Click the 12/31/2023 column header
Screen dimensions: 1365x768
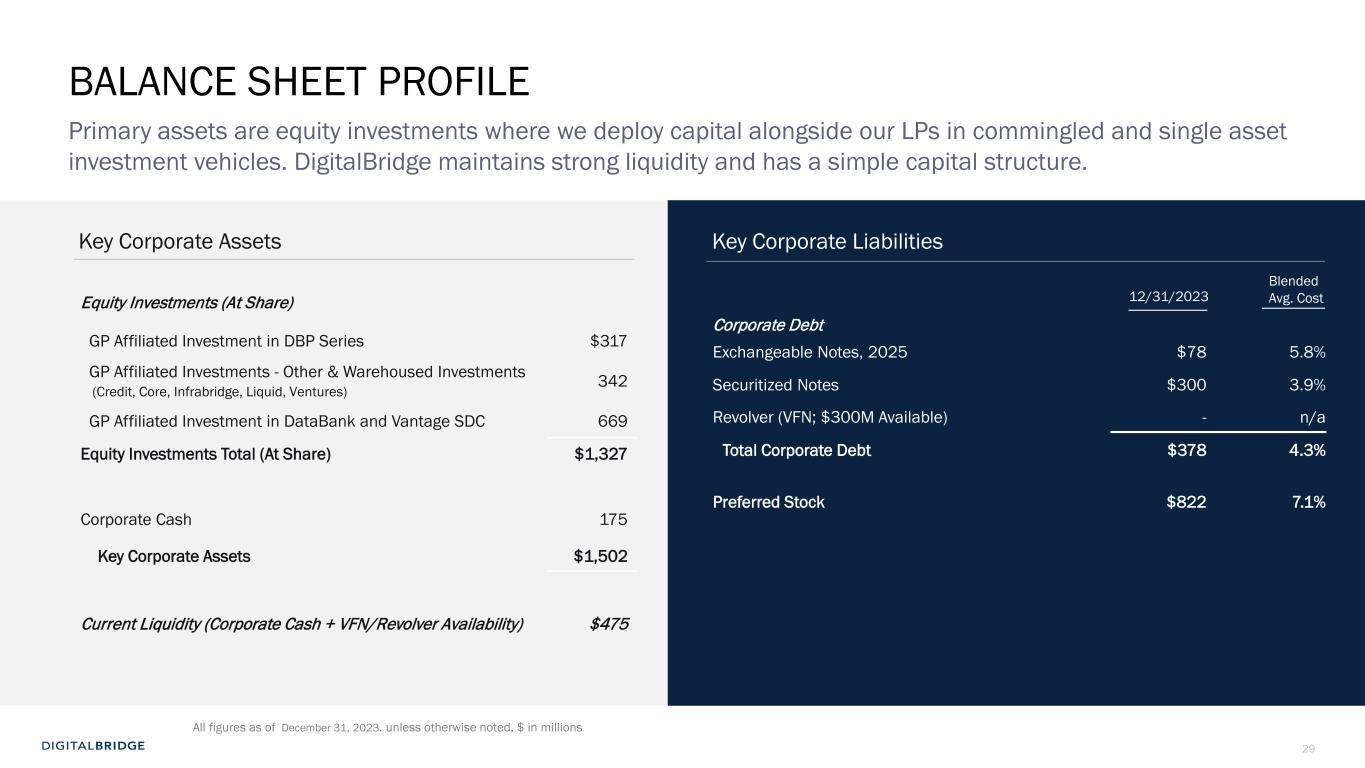point(1168,296)
